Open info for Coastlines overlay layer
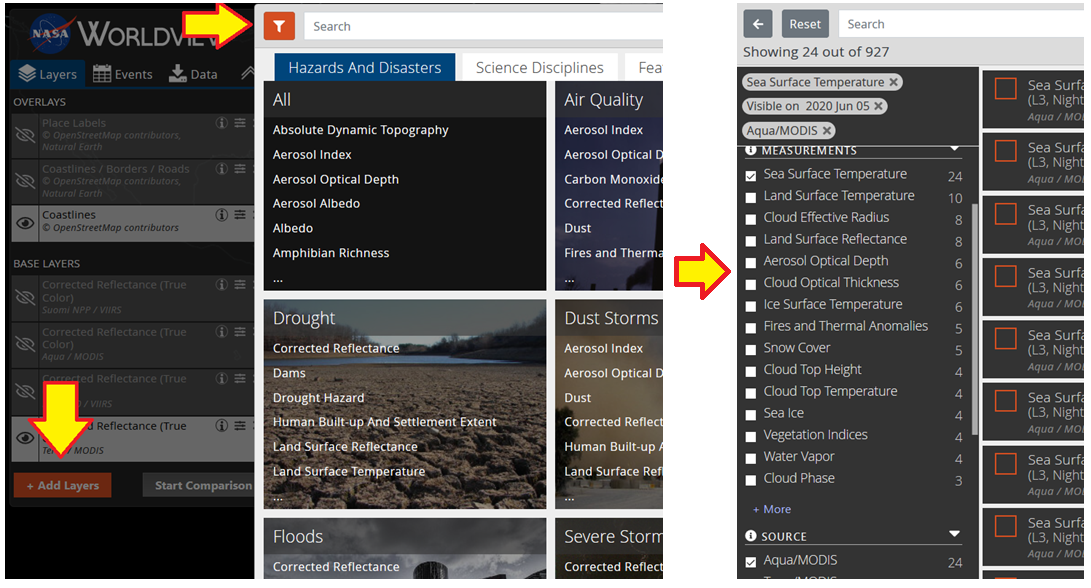The width and height of the screenshot is (1091, 588). click(221, 215)
